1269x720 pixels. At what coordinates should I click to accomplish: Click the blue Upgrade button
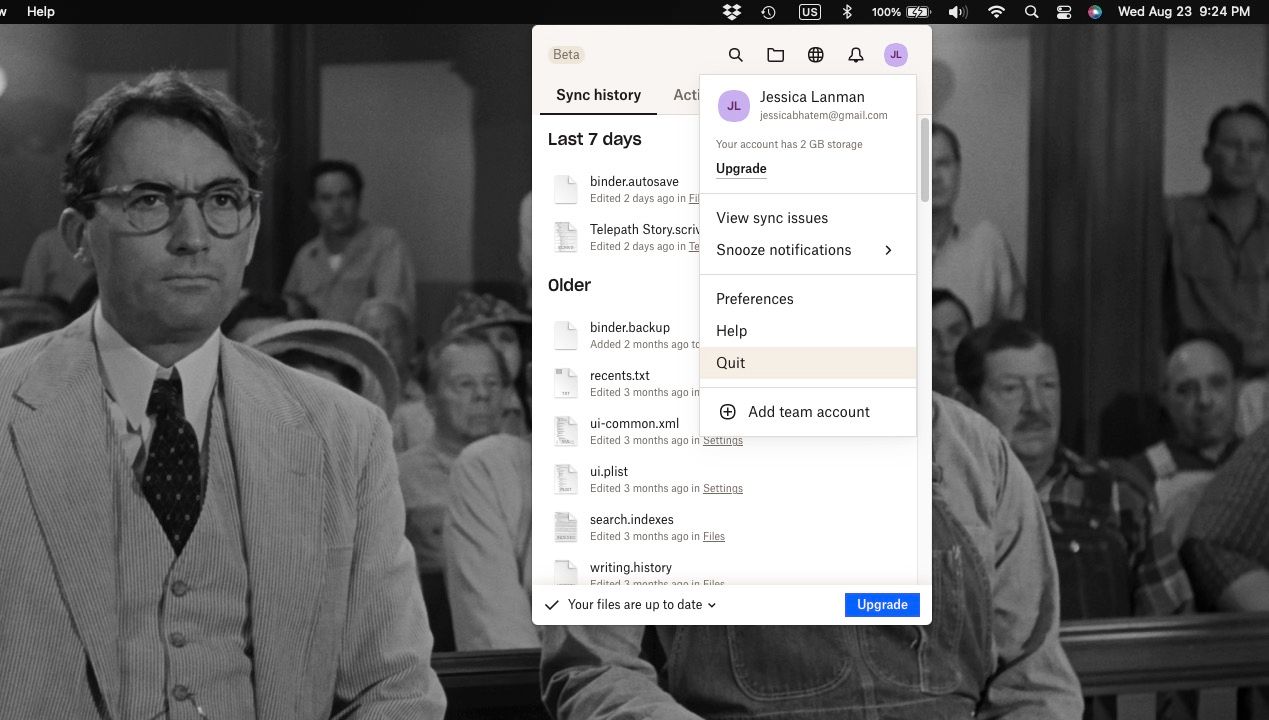[881, 604]
